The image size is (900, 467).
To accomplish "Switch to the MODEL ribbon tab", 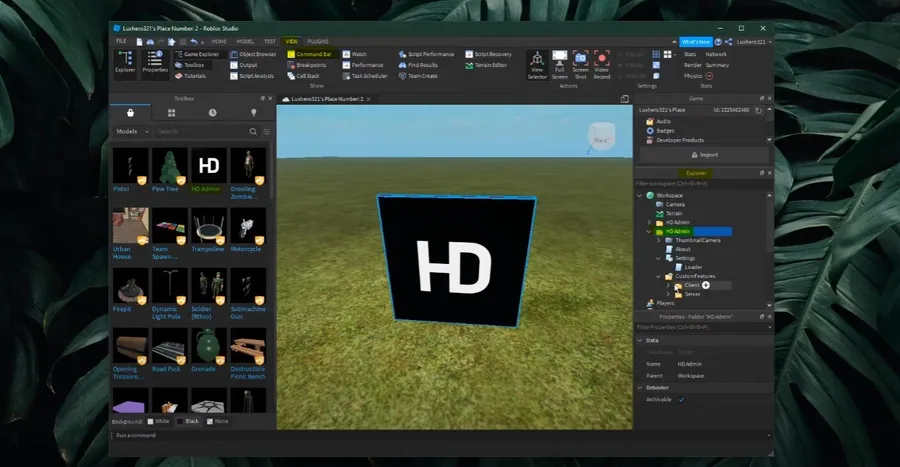I will point(245,41).
